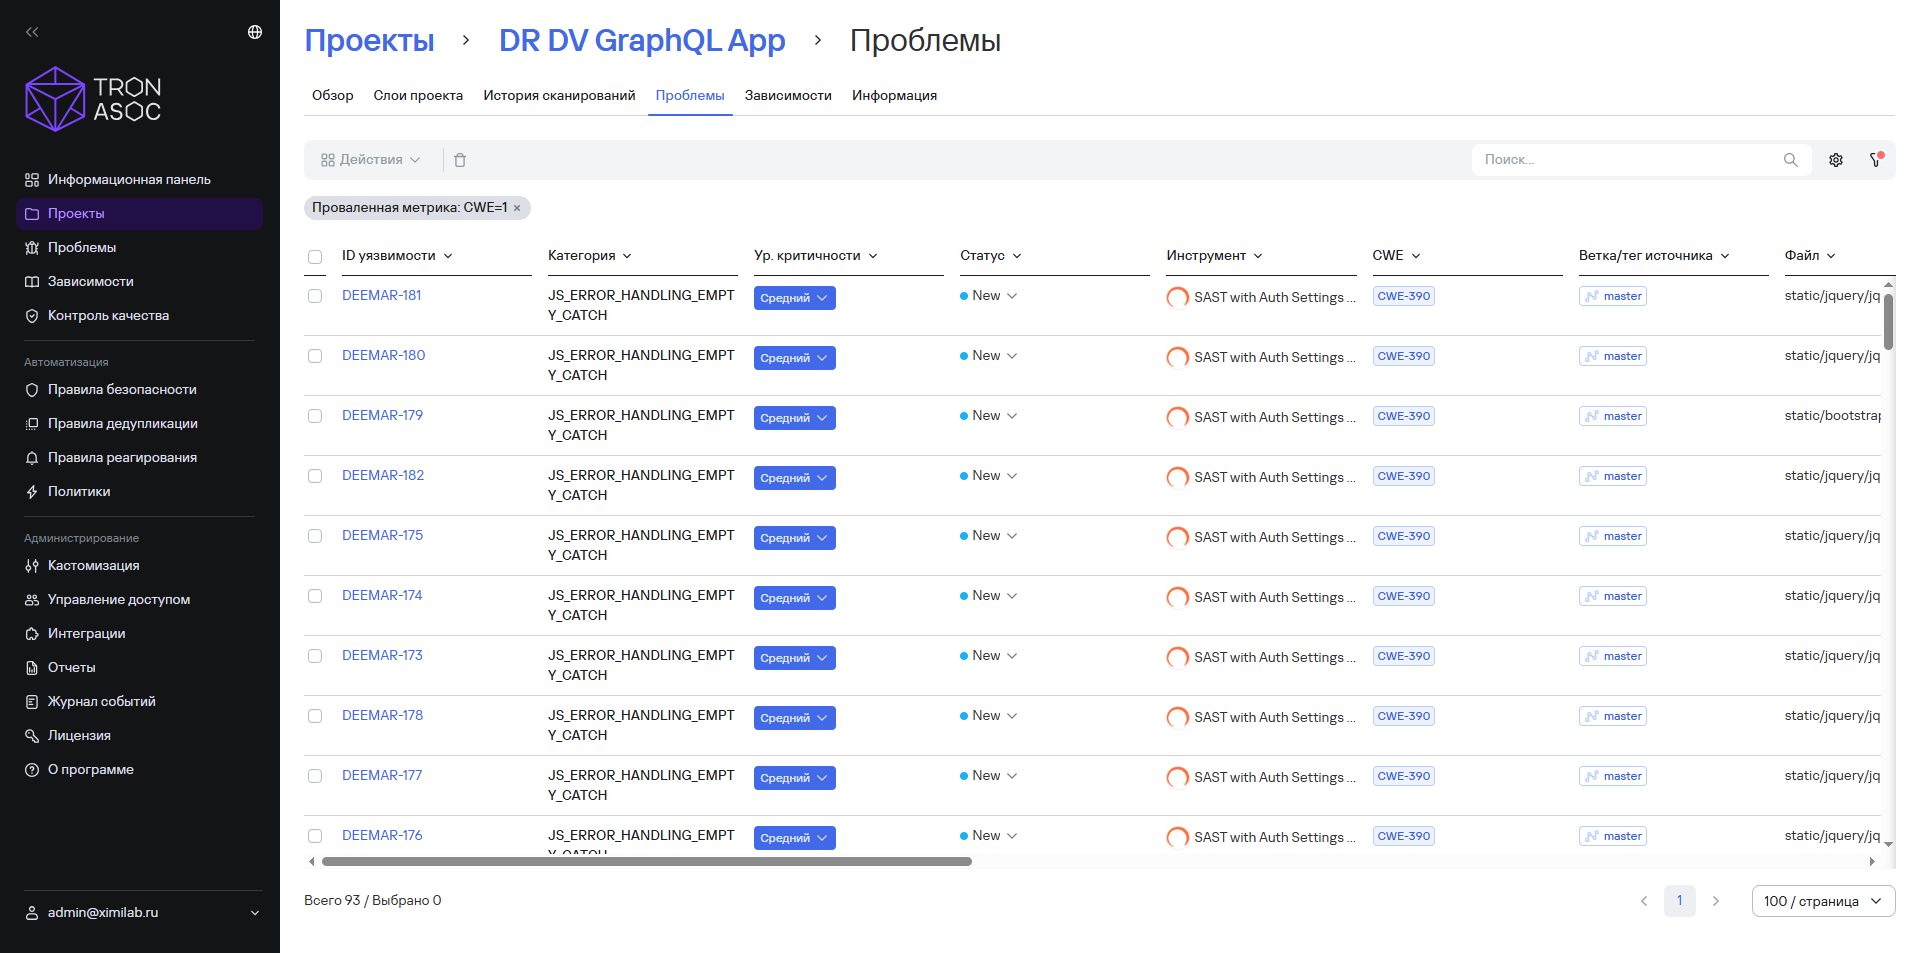Remove the Проваленная метрика: CWE=1 filter
Viewport: 1920px width, 953px height.
click(517, 208)
